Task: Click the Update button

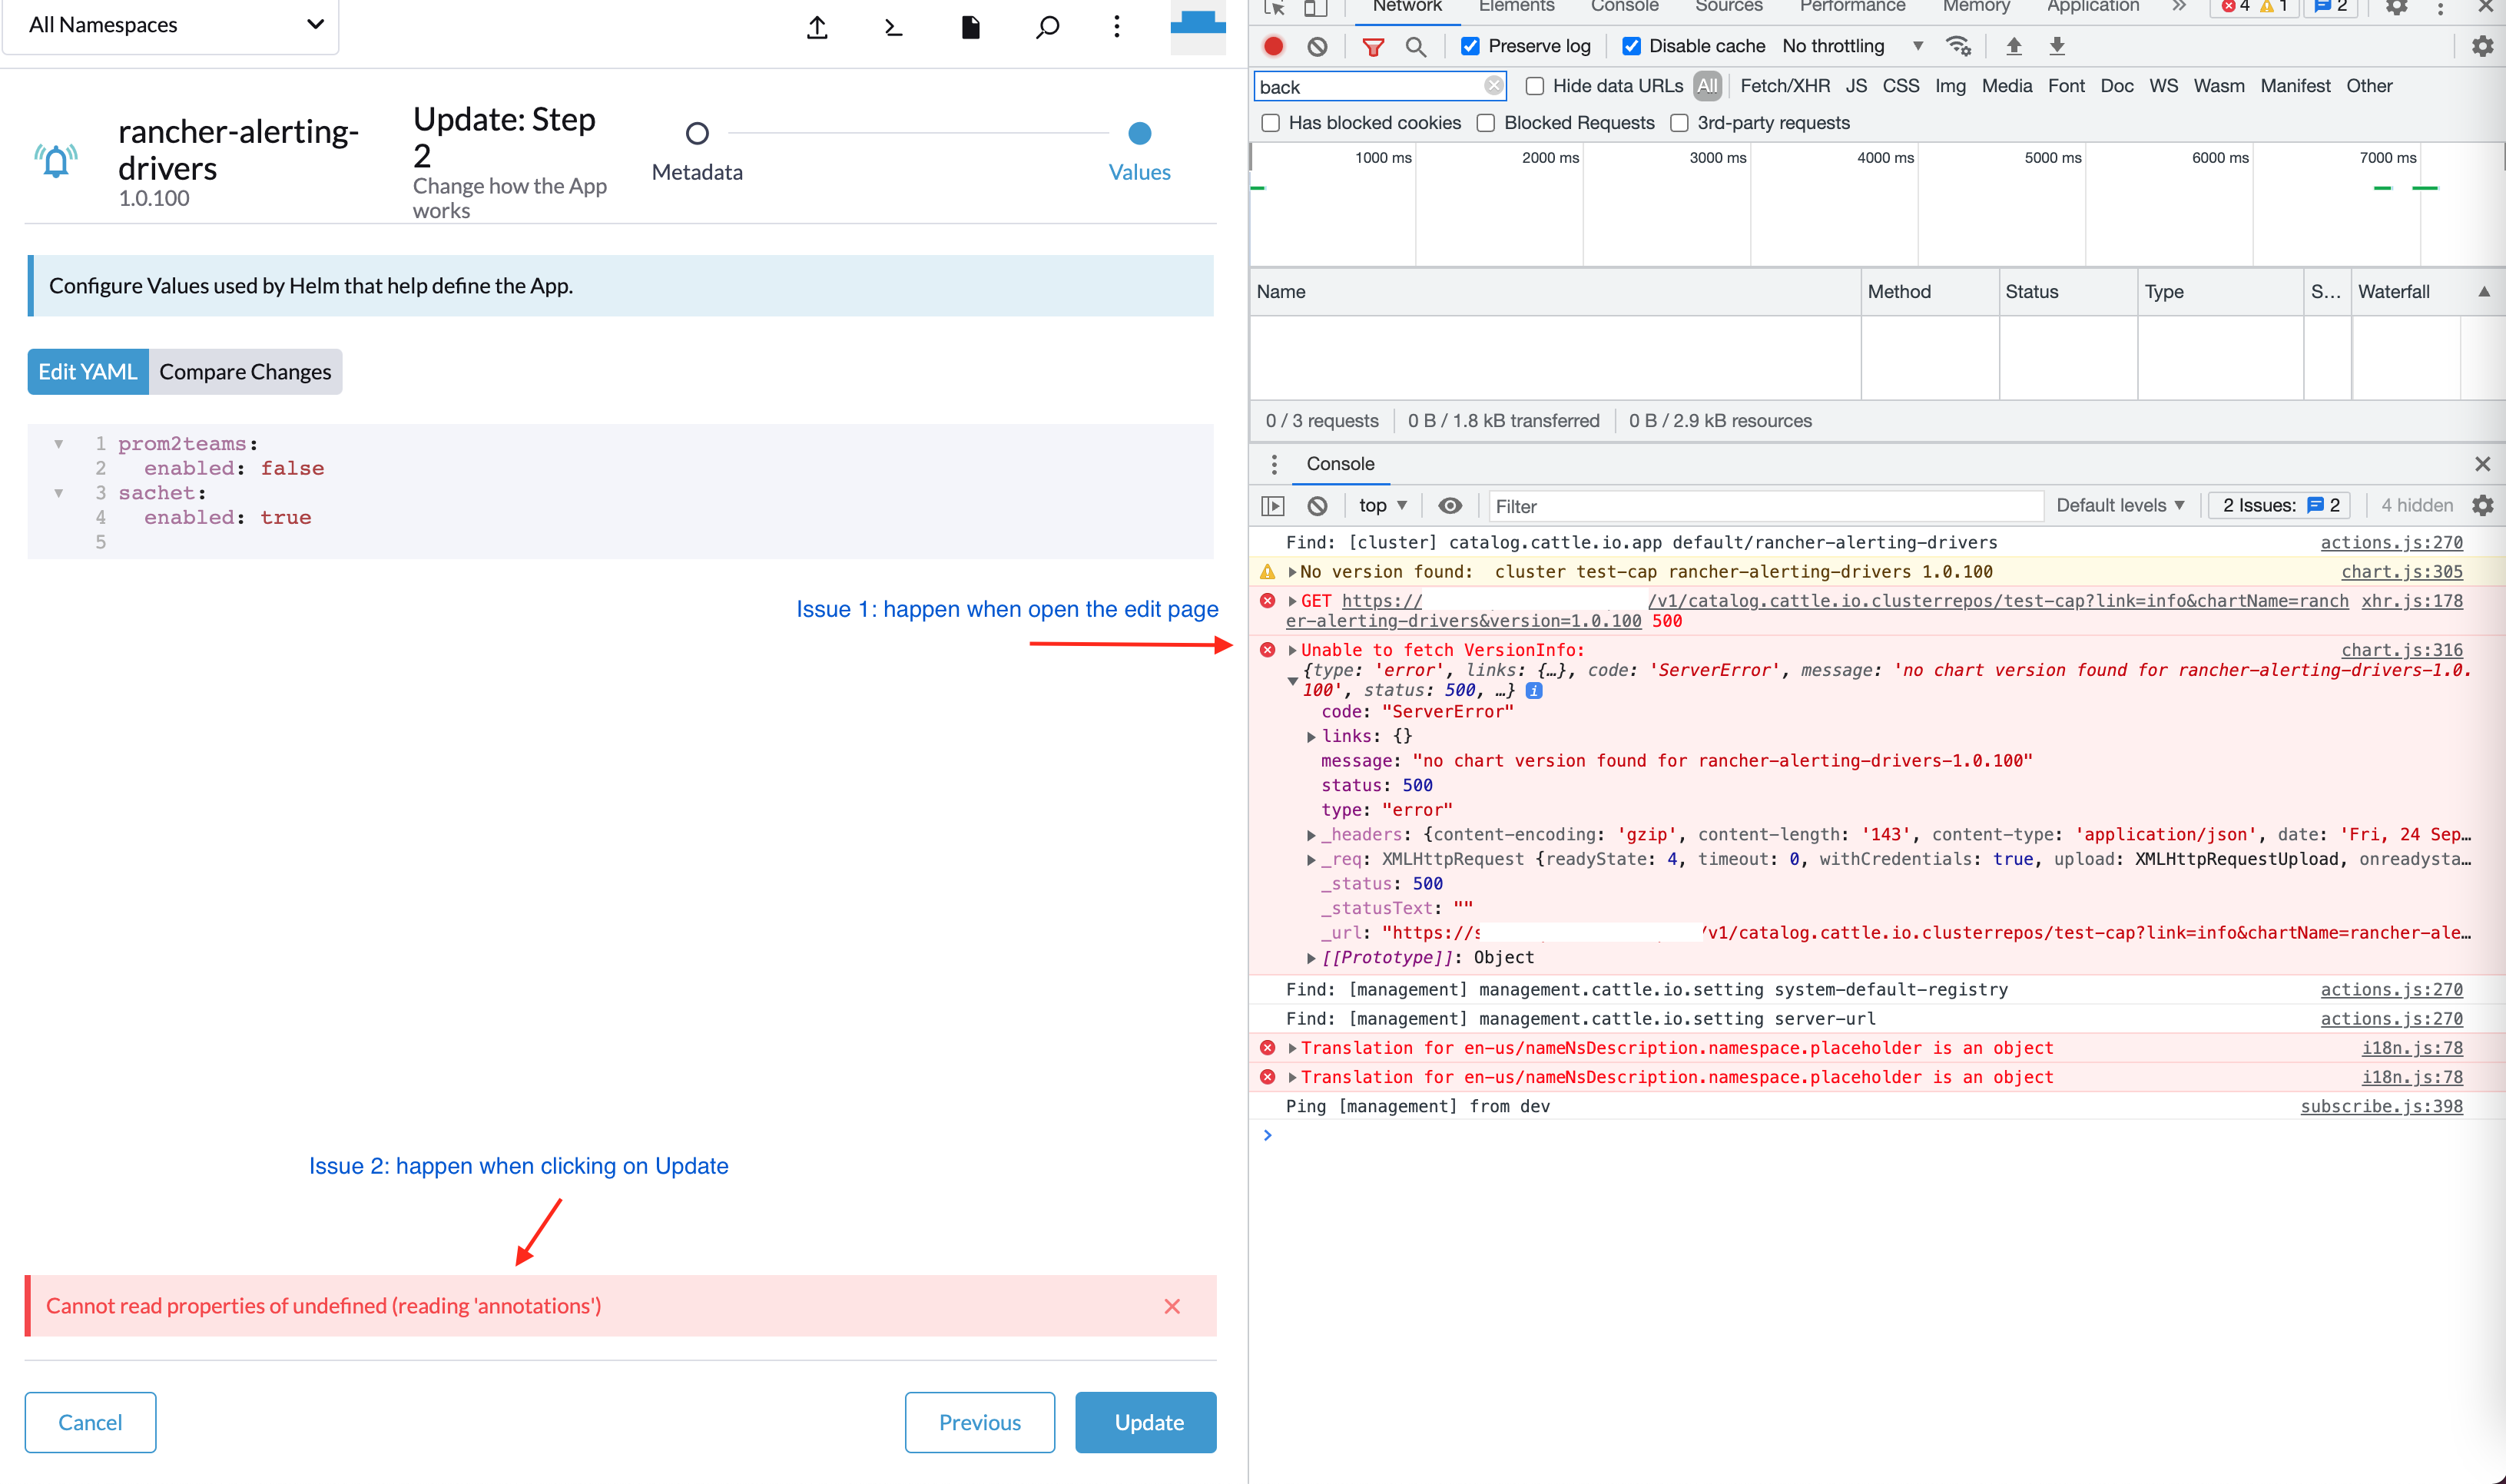Action: click(1146, 1422)
